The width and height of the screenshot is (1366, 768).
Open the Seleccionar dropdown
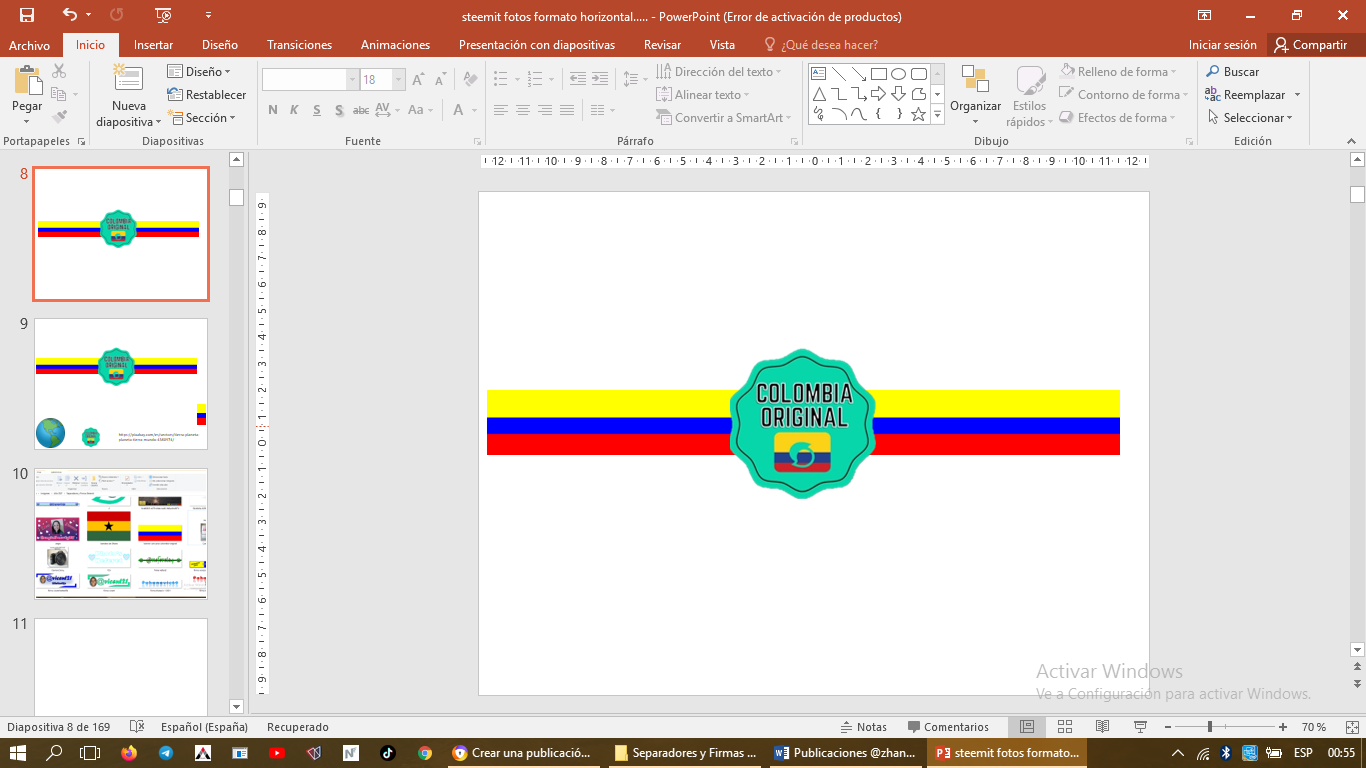[x=1249, y=118]
